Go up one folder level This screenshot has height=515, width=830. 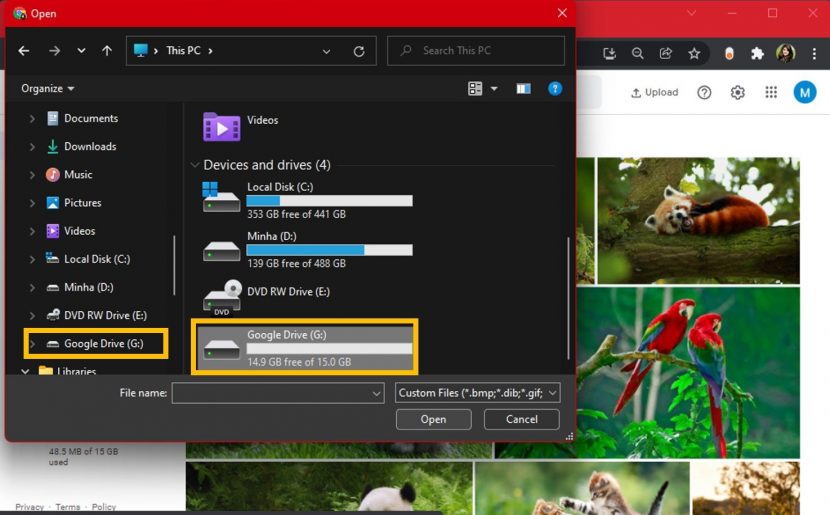[107, 51]
